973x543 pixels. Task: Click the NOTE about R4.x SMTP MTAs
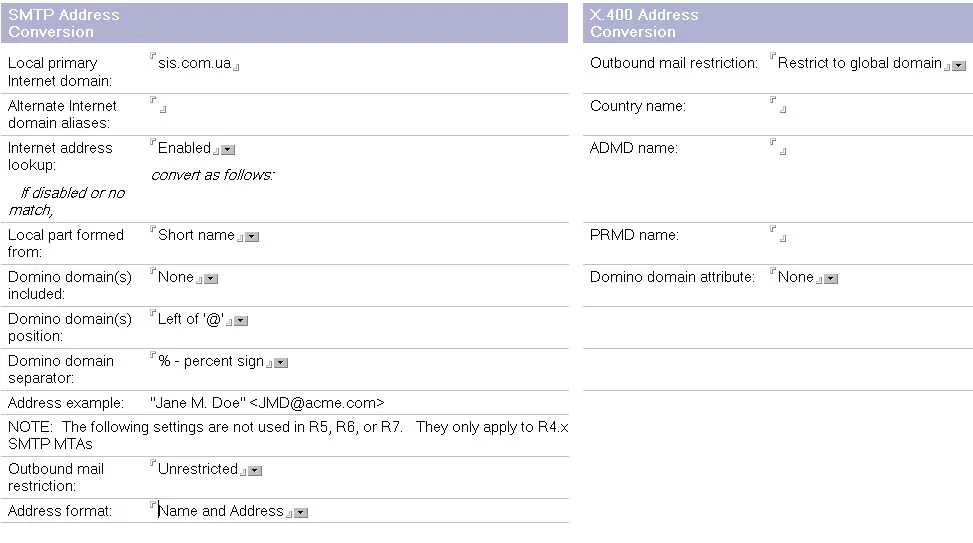coord(288,435)
